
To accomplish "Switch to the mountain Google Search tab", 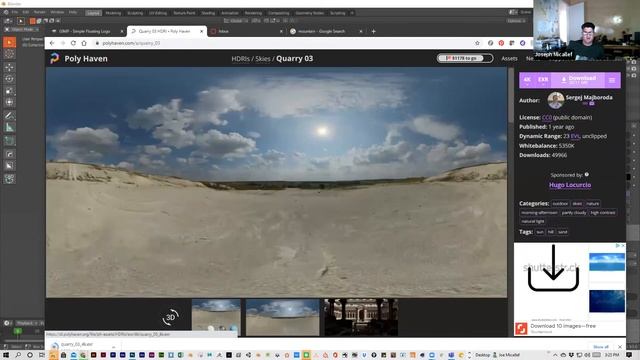I will [x=326, y=31].
